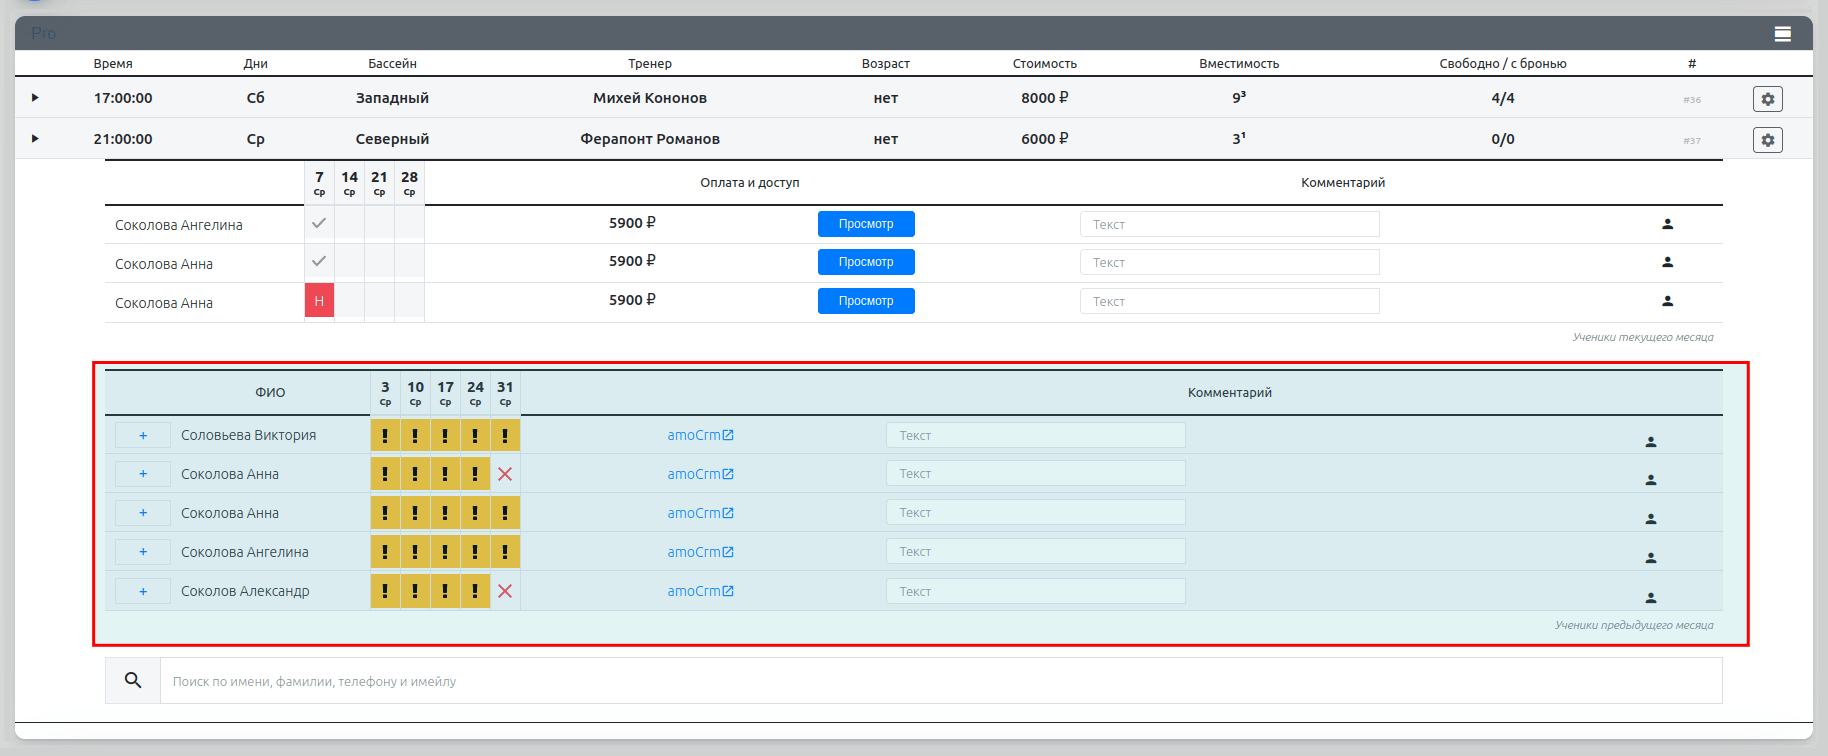This screenshot has width=1828, height=756.
Task: Click person icon beside Соколова Ангелина's Просмотр button
Action: tap(1667, 224)
